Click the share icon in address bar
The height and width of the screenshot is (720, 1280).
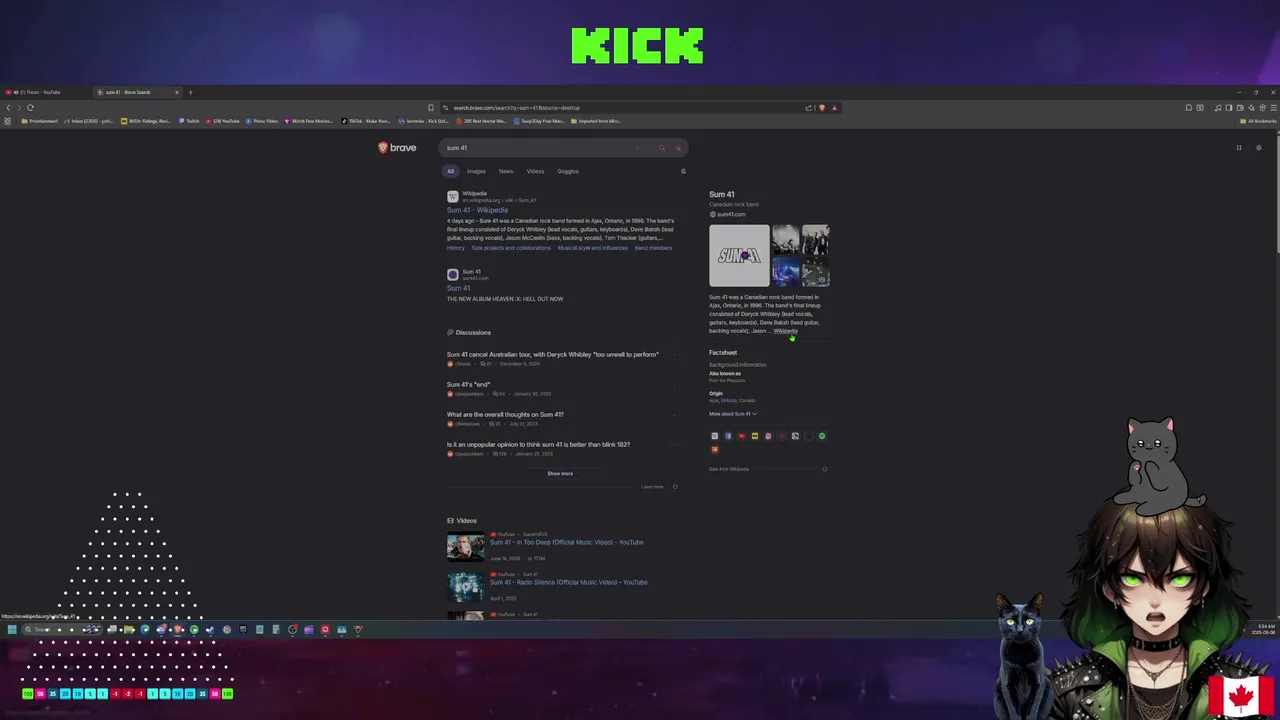click(x=808, y=108)
